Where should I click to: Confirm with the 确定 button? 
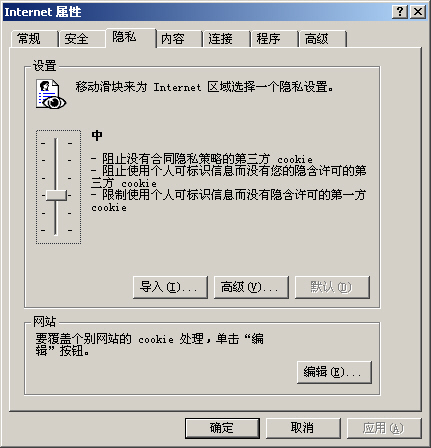[222, 428]
